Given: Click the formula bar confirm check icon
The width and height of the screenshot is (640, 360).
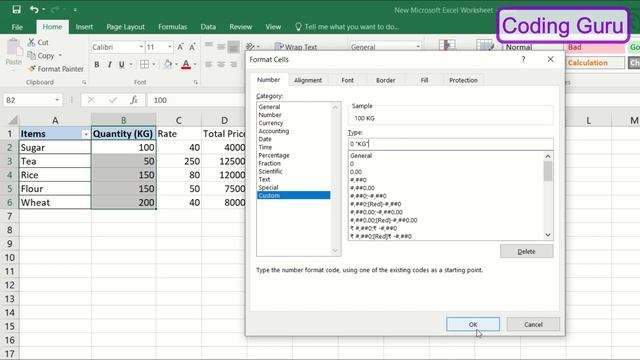Looking at the screenshot, I should coord(113,100).
